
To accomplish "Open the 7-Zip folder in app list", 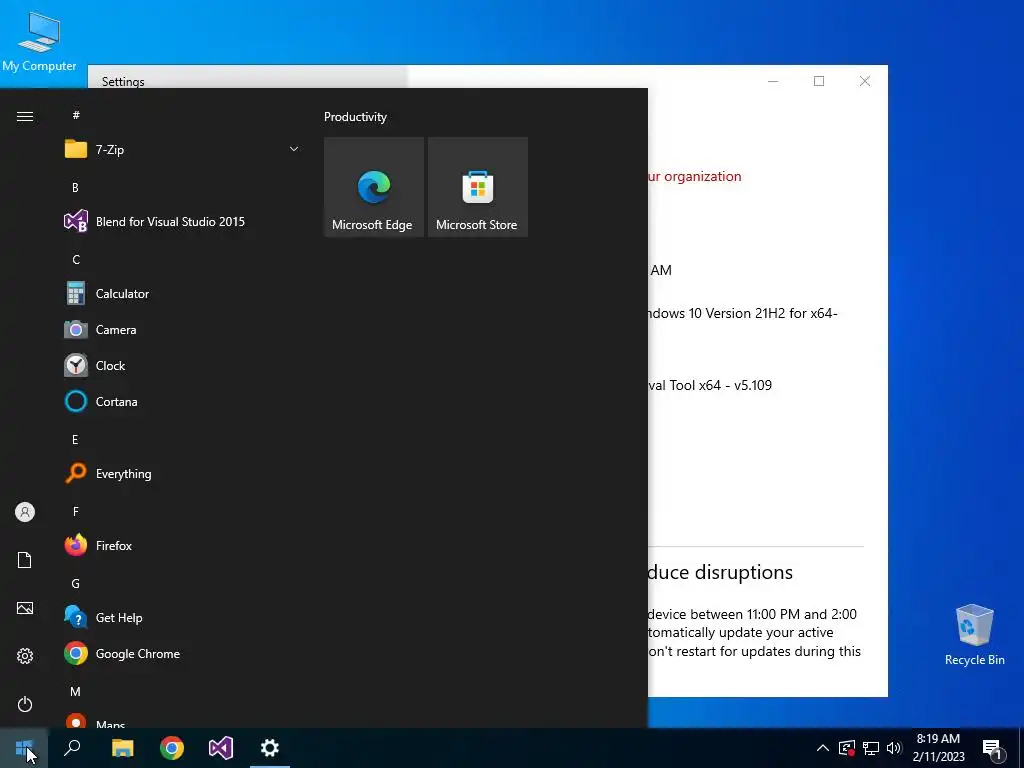I will tap(182, 150).
